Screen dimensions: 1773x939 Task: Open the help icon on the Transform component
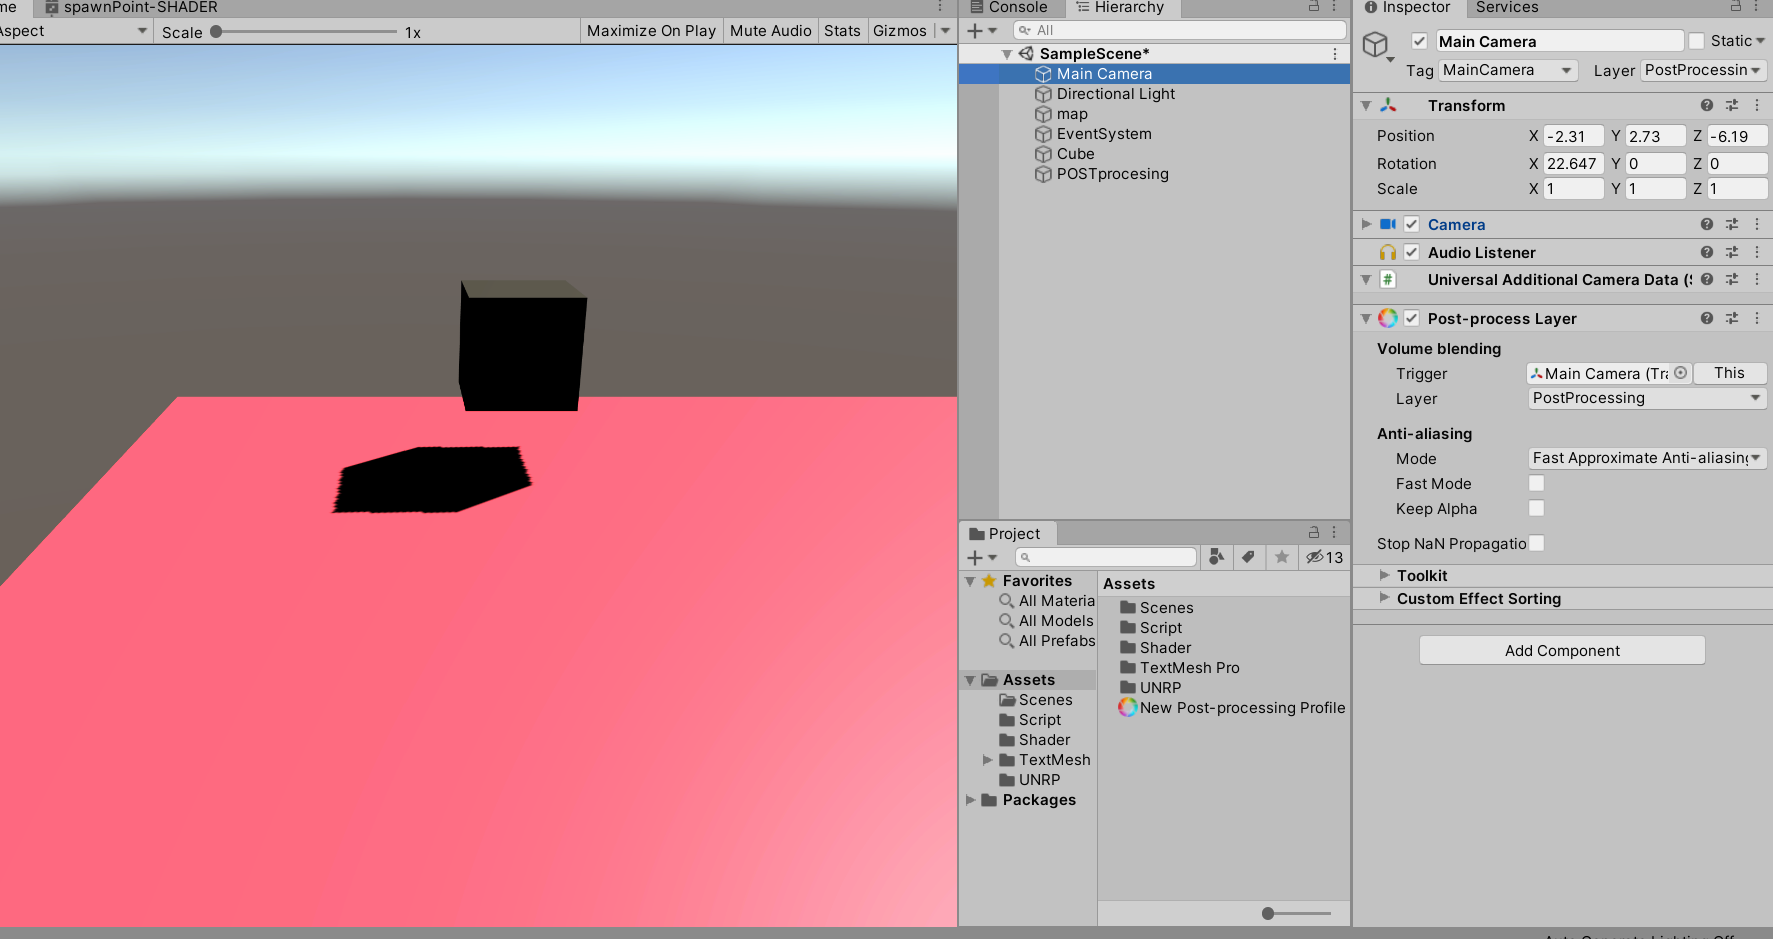pos(1706,105)
